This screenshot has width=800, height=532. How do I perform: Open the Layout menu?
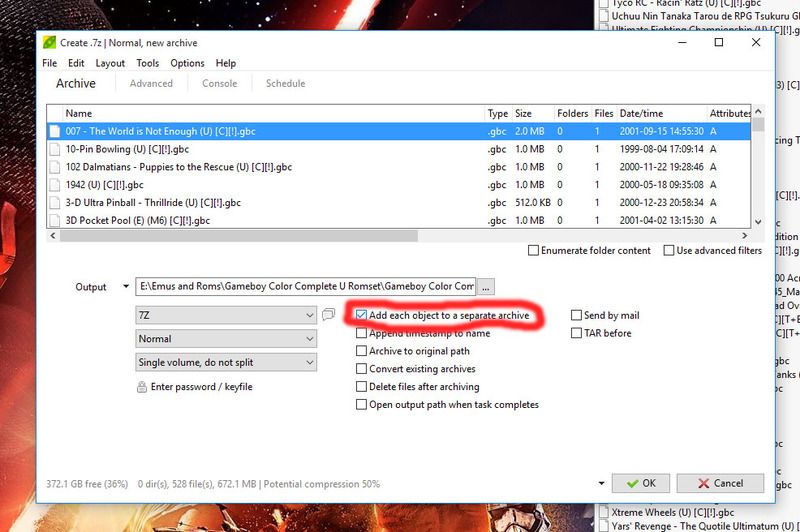pyautogui.click(x=110, y=63)
